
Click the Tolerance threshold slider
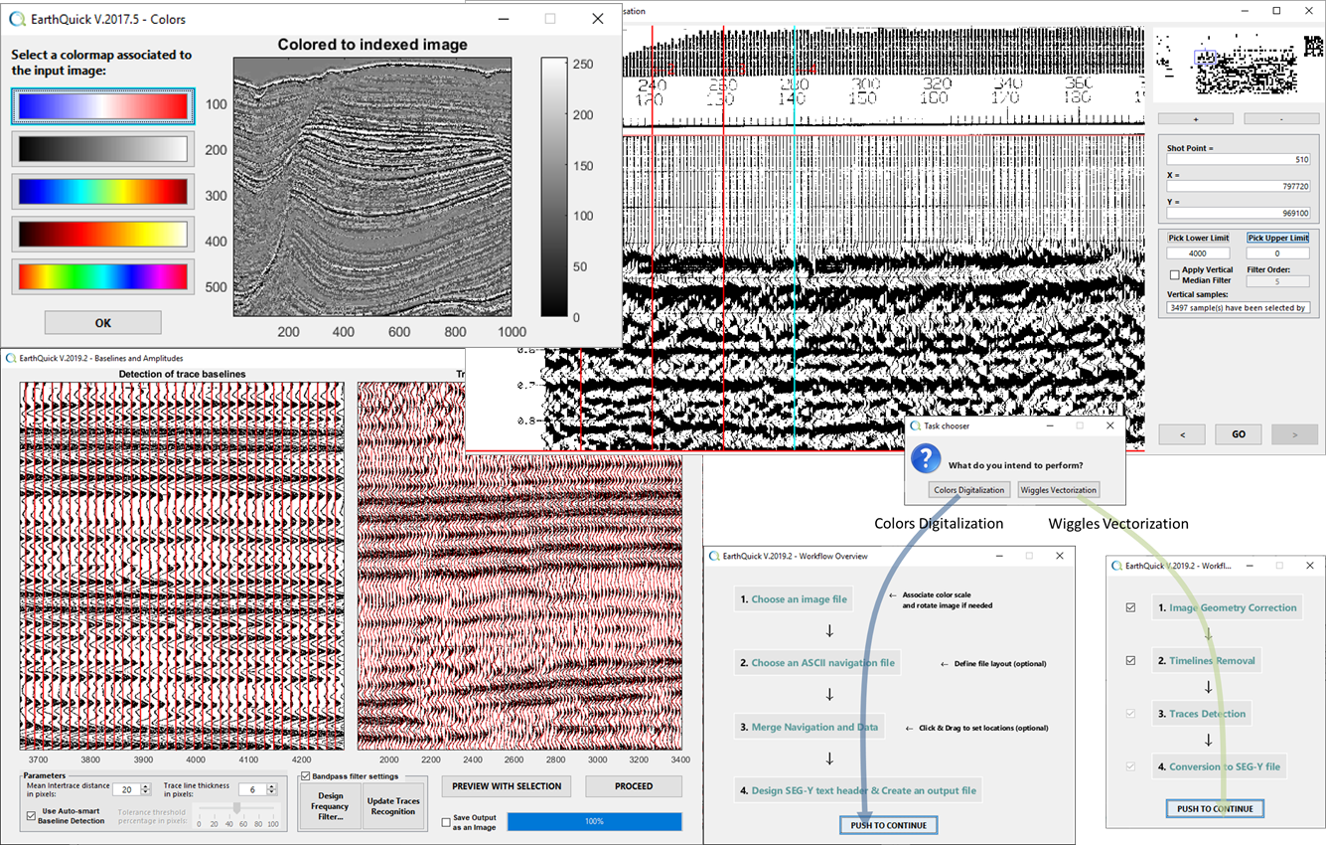pyautogui.click(x=238, y=808)
